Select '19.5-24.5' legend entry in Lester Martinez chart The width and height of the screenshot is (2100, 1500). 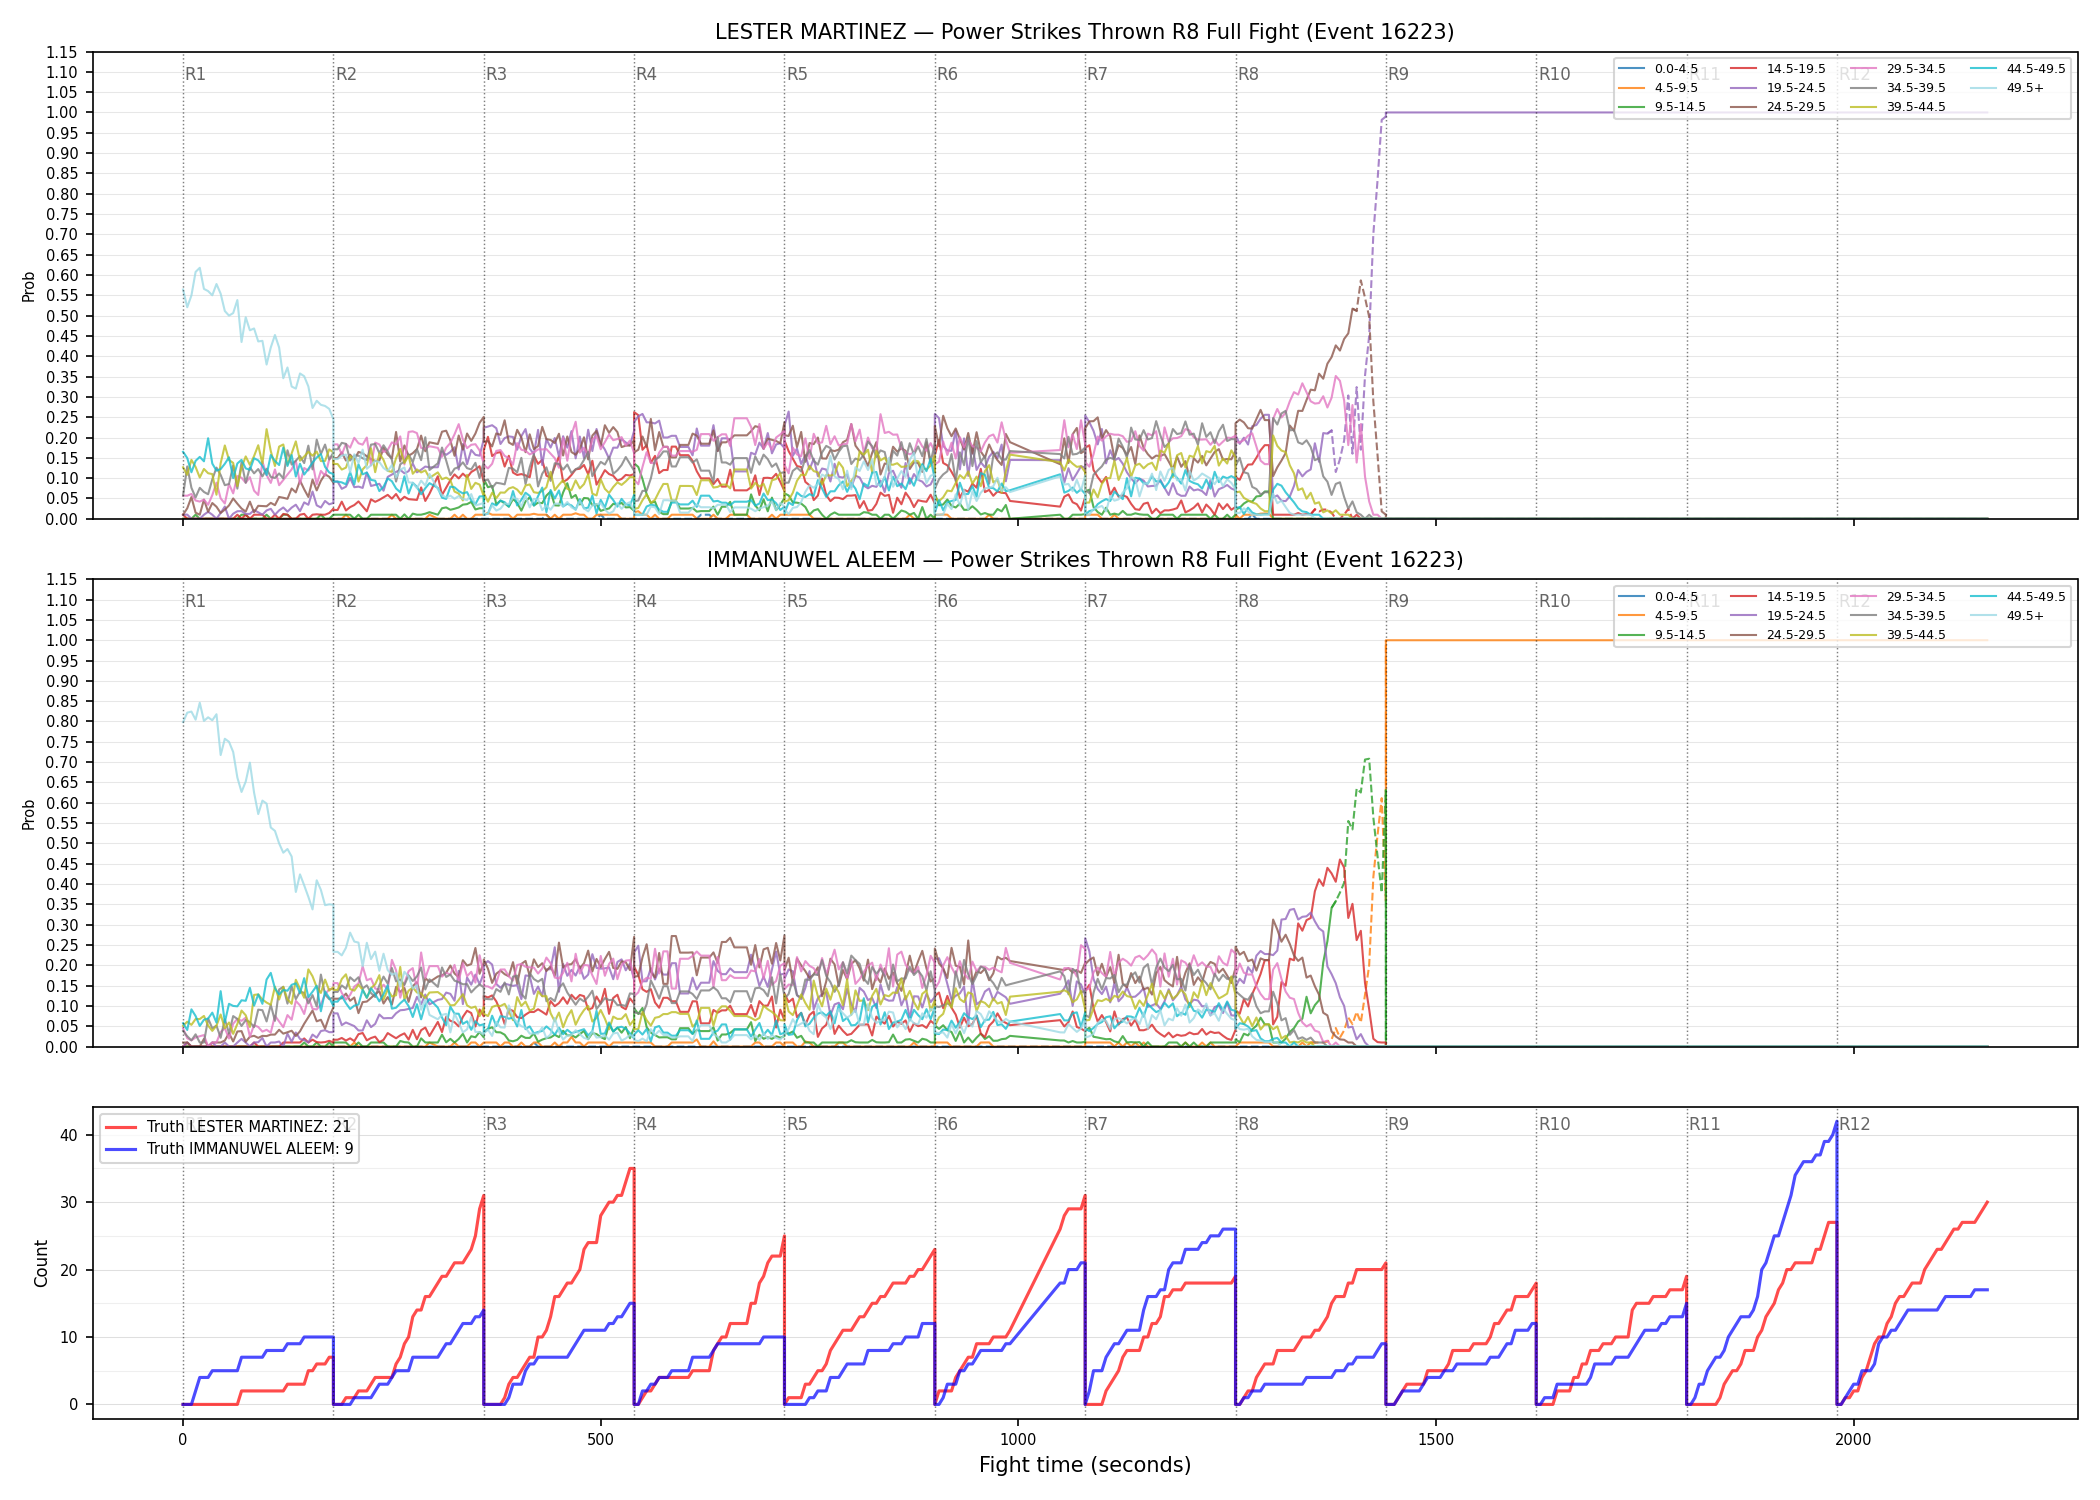1778,88
